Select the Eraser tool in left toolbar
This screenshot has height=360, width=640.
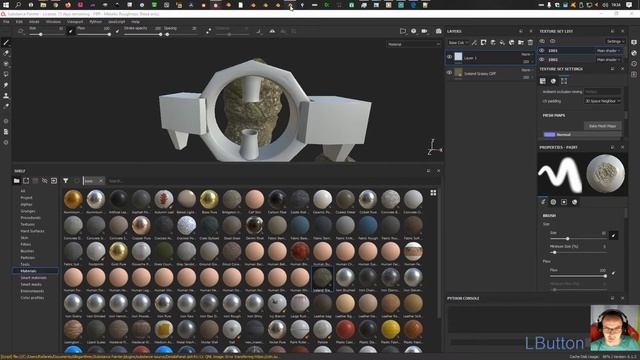tap(6, 53)
